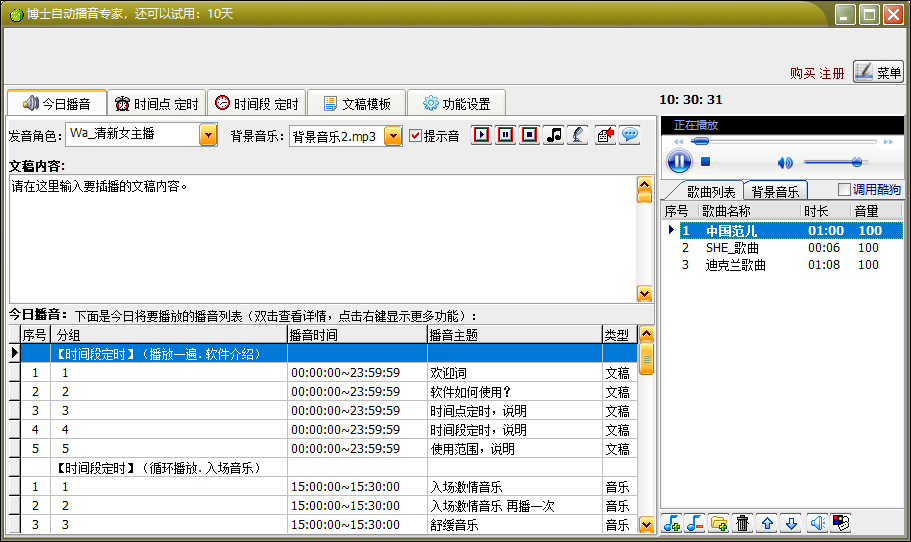Click the 菜单 button
This screenshot has height=542, width=911.
878,72
